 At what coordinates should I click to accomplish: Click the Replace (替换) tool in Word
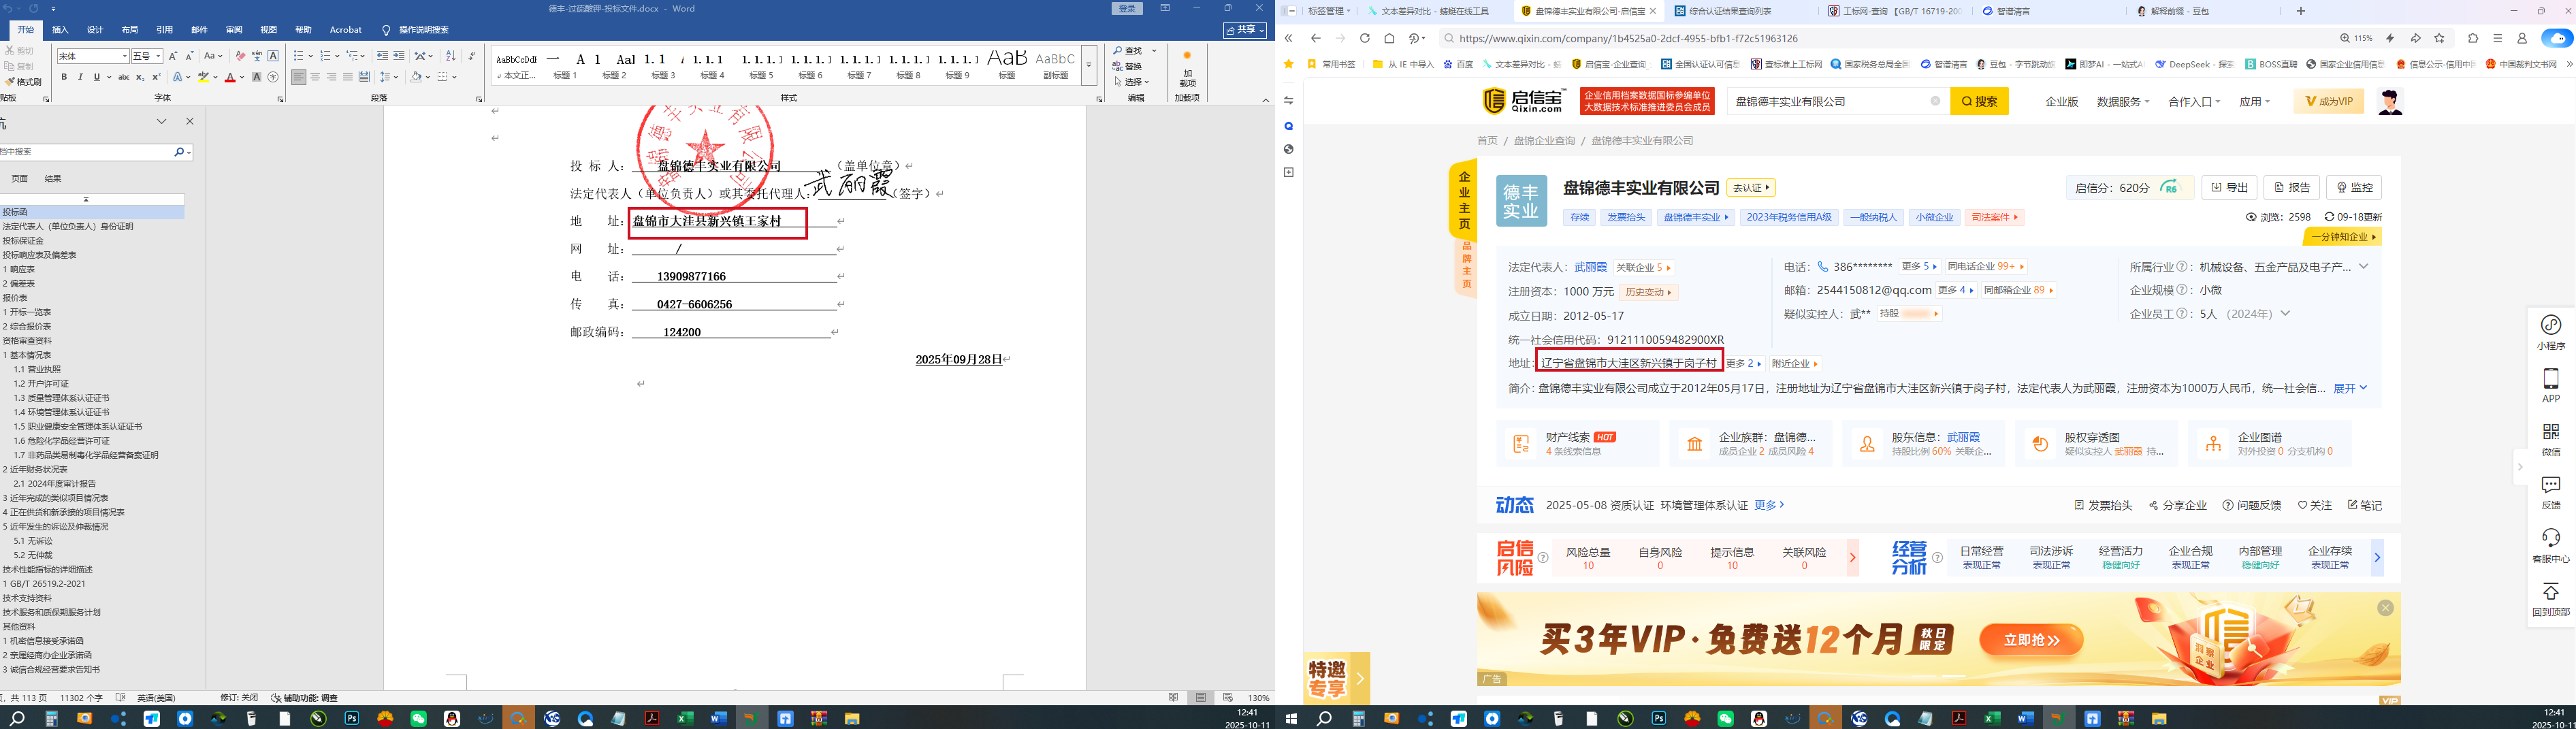click(x=1128, y=67)
